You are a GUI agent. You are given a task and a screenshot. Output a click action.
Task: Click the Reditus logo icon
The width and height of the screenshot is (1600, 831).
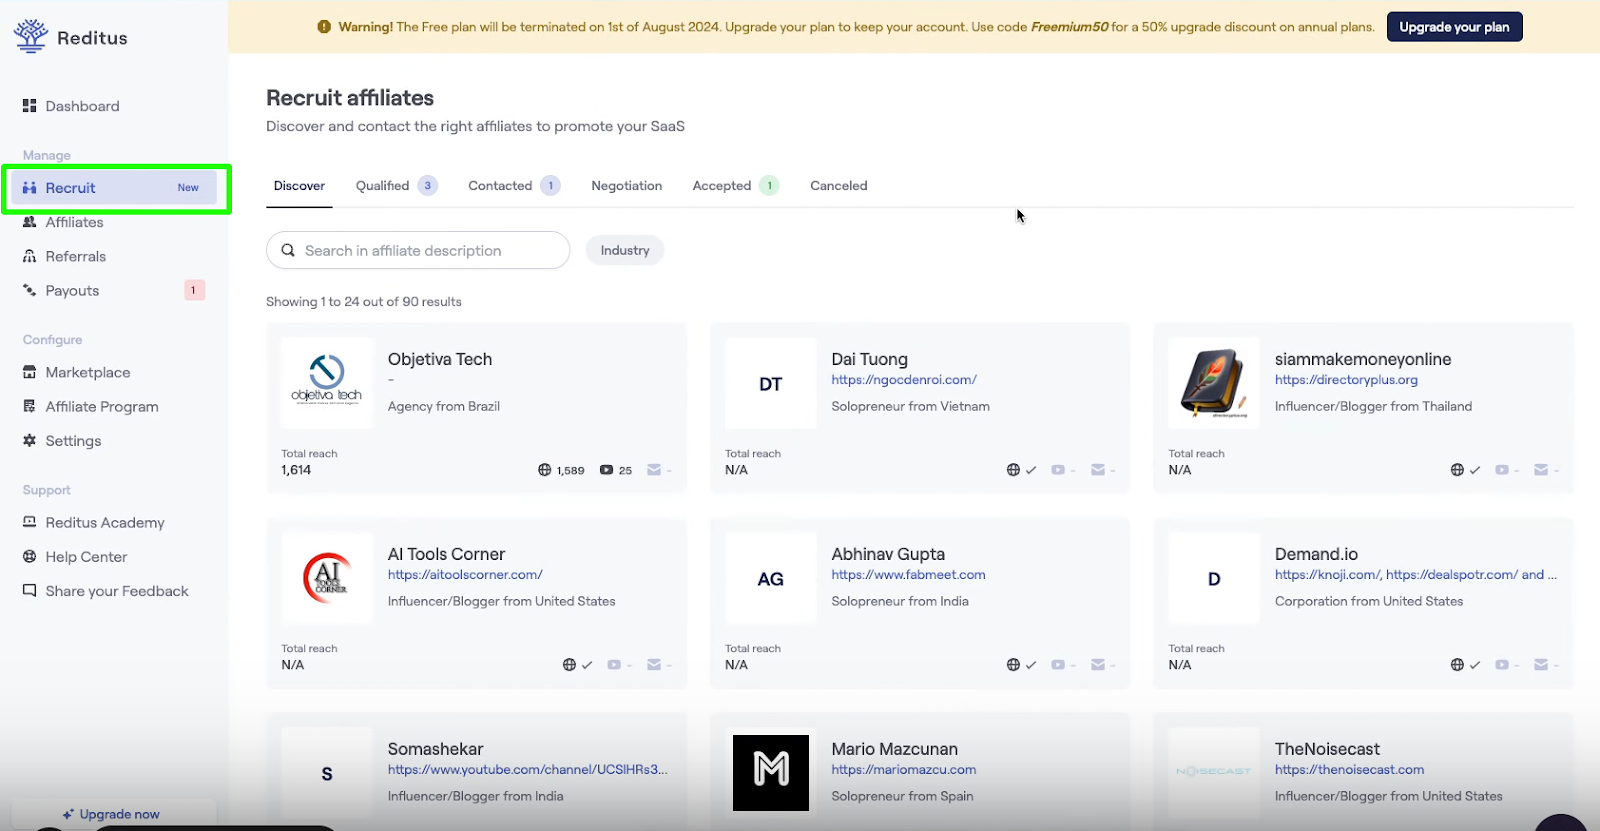coord(31,36)
